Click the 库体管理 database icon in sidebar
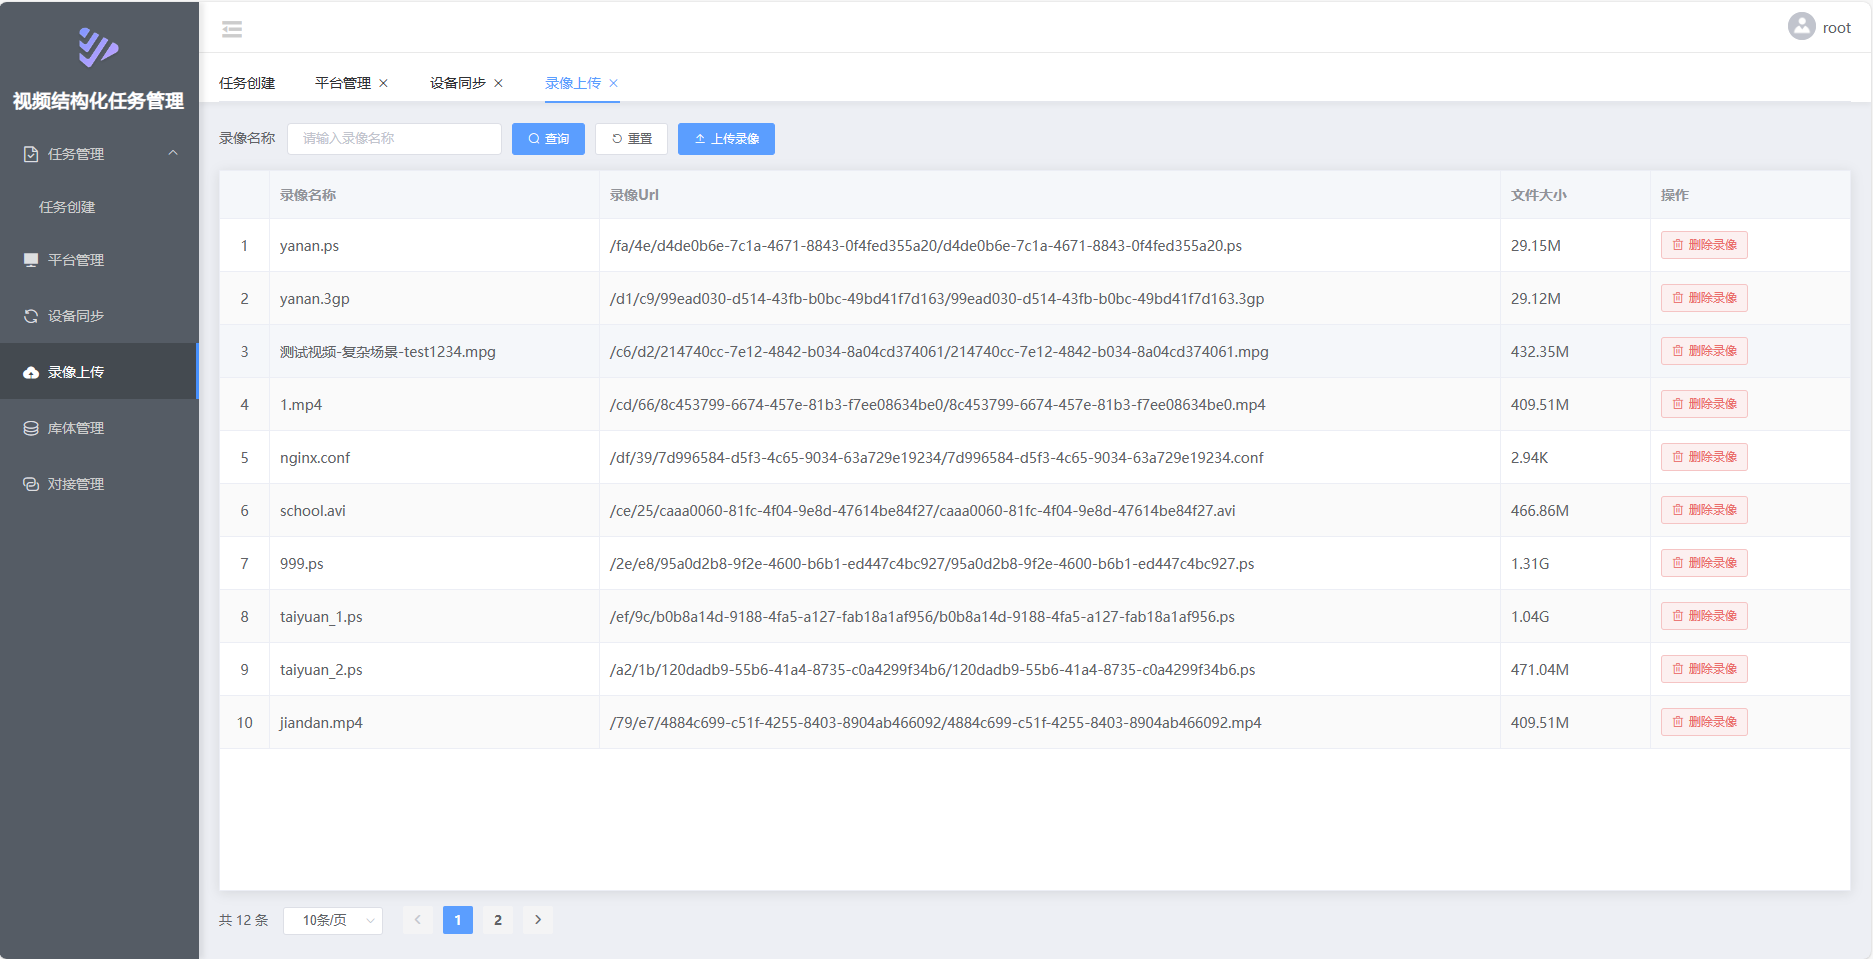The height and width of the screenshot is (959, 1873). click(x=31, y=428)
